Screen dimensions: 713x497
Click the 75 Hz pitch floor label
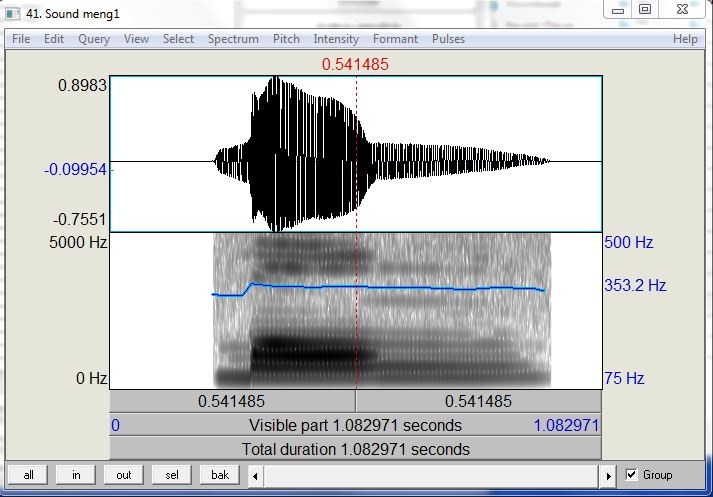(x=624, y=378)
